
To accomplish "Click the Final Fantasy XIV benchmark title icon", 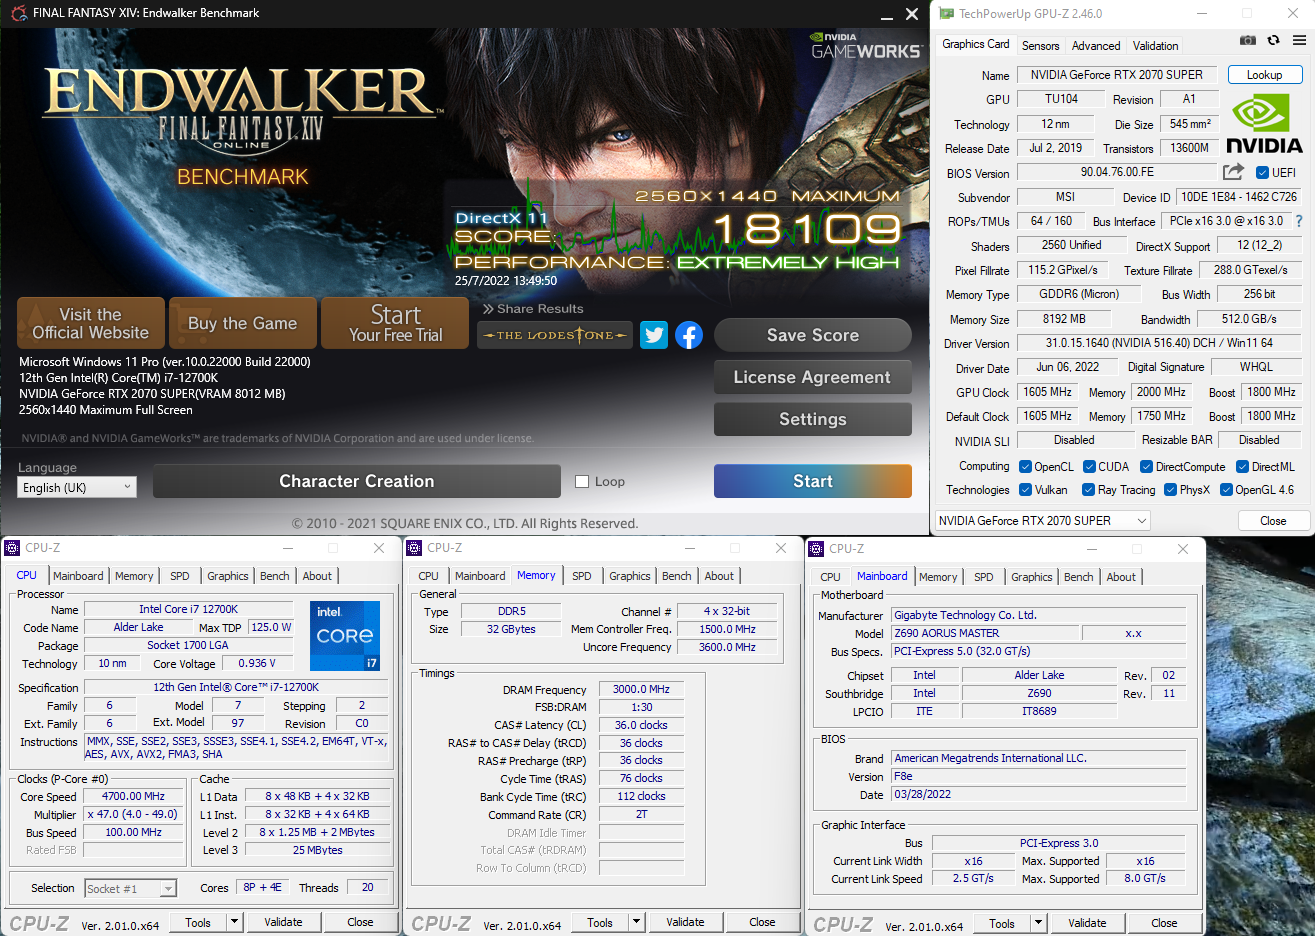I will click(x=18, y=13).
